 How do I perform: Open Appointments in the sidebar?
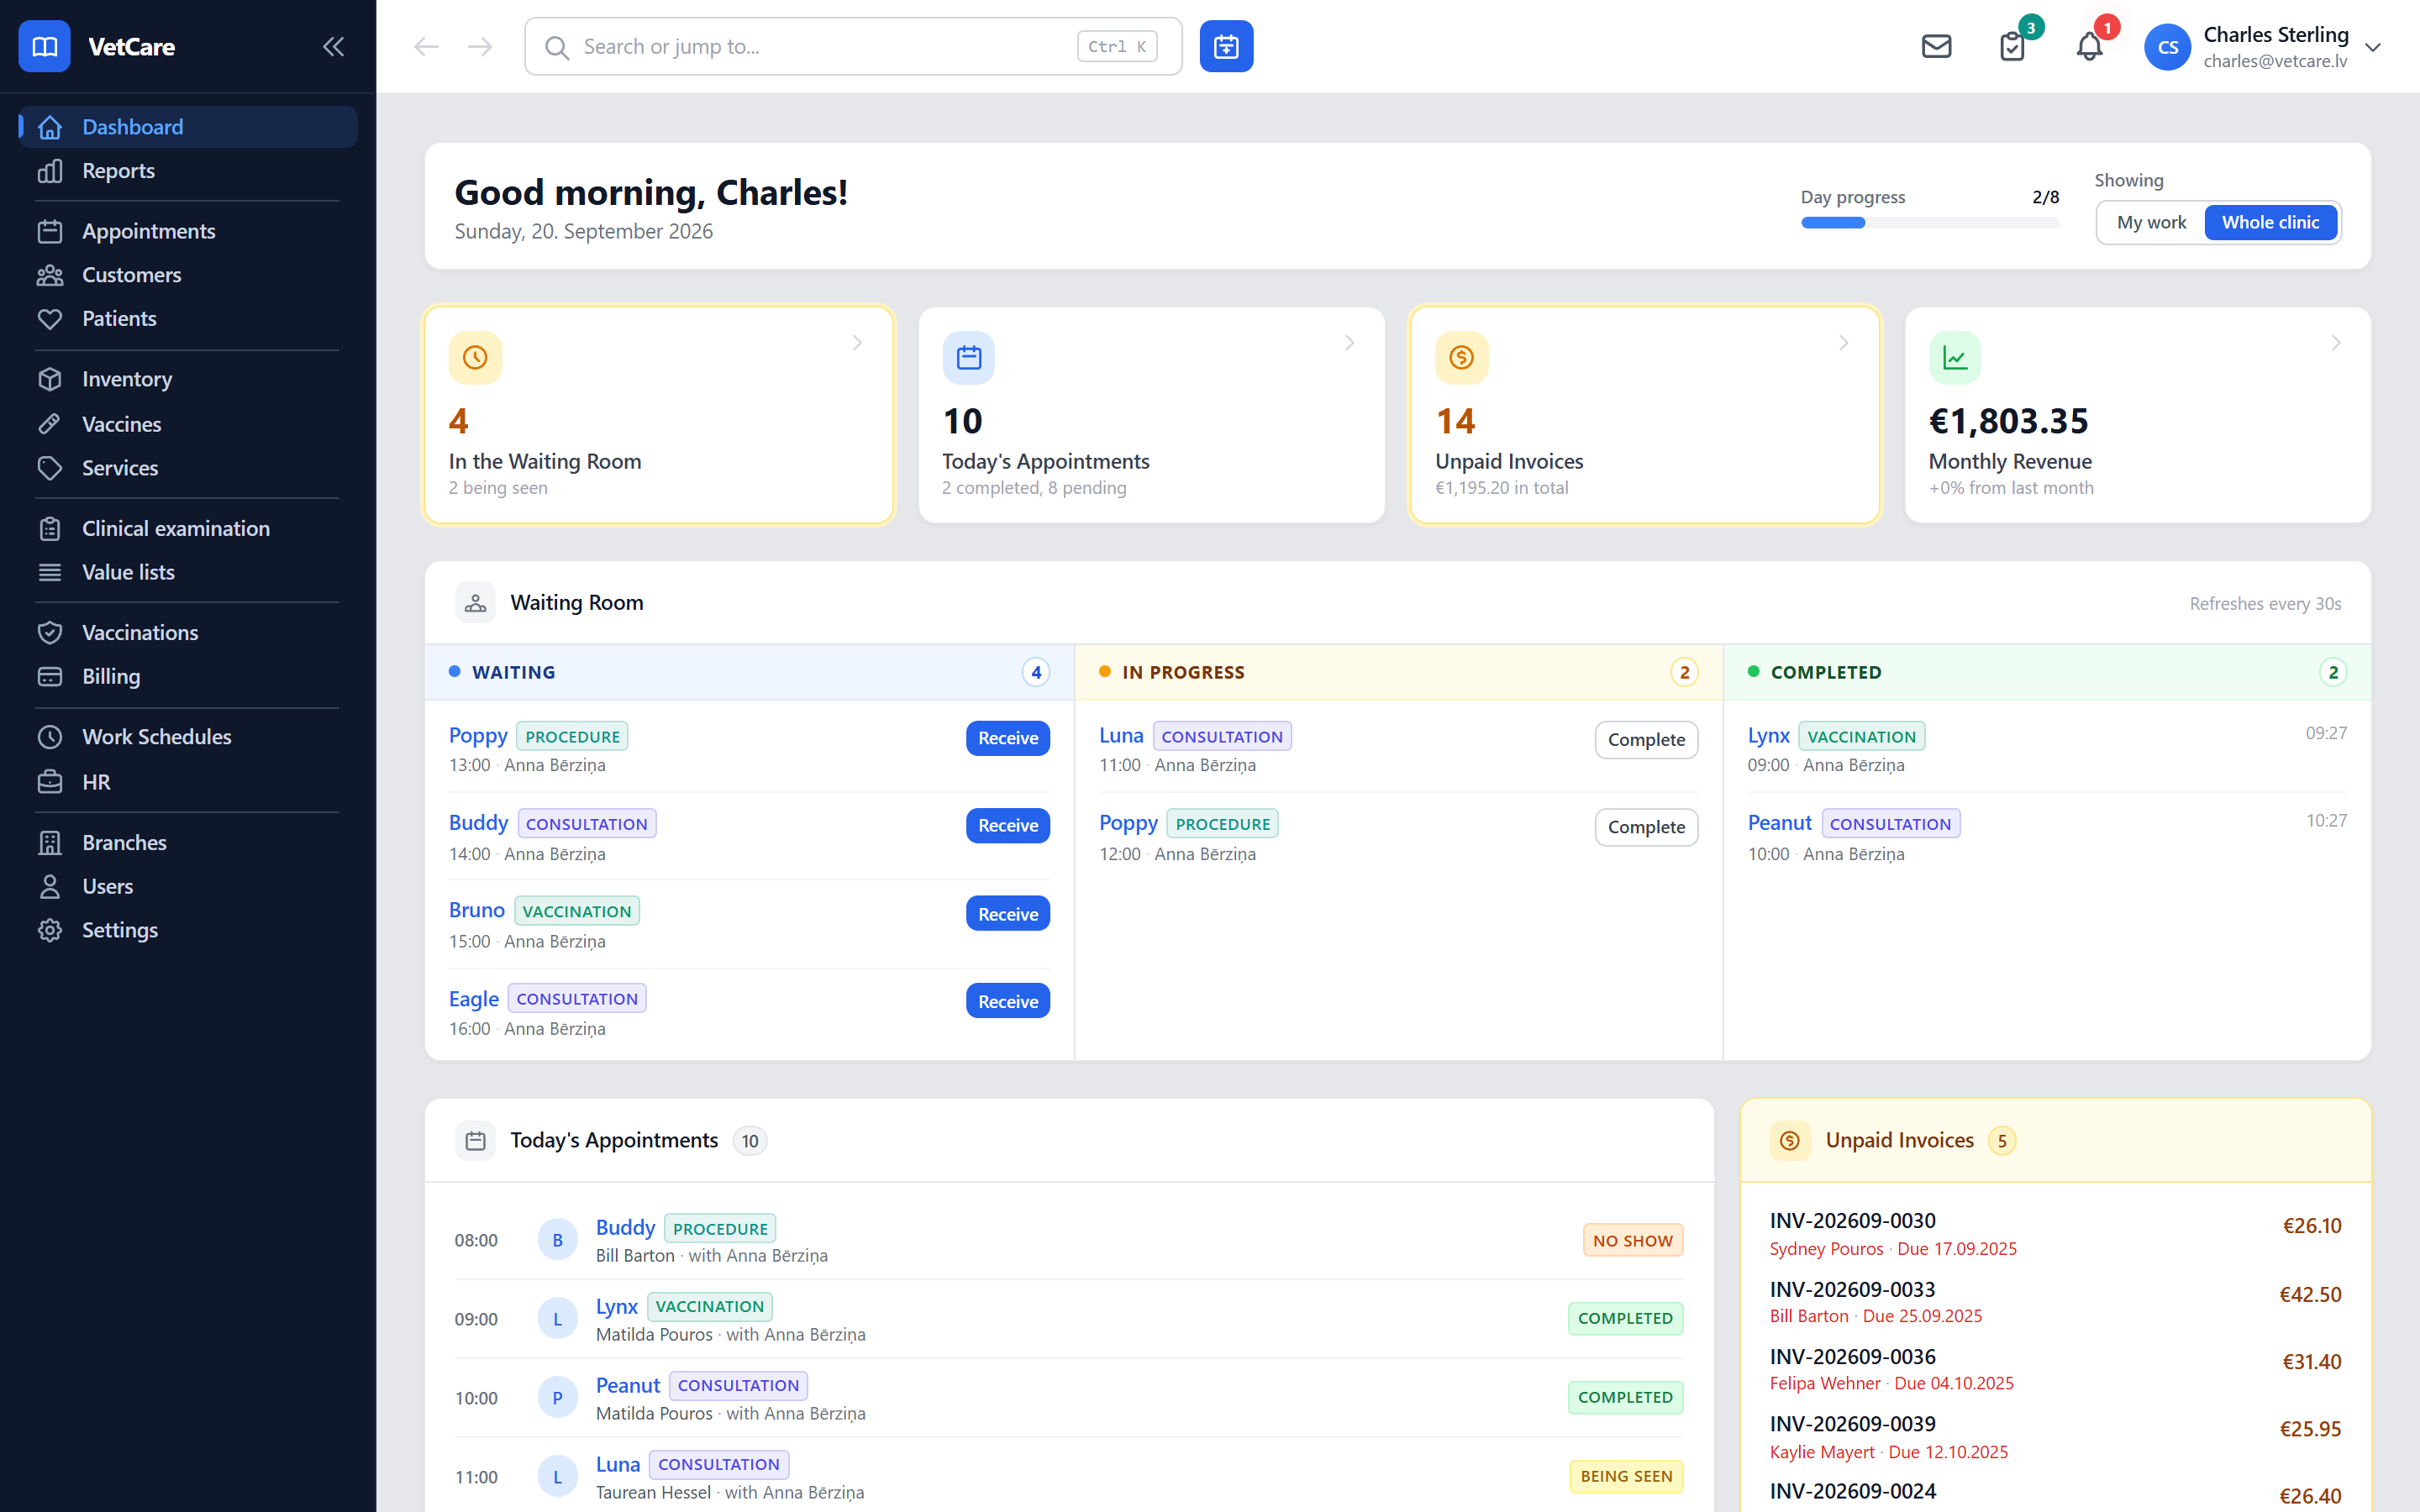click(x=188, y=231)
